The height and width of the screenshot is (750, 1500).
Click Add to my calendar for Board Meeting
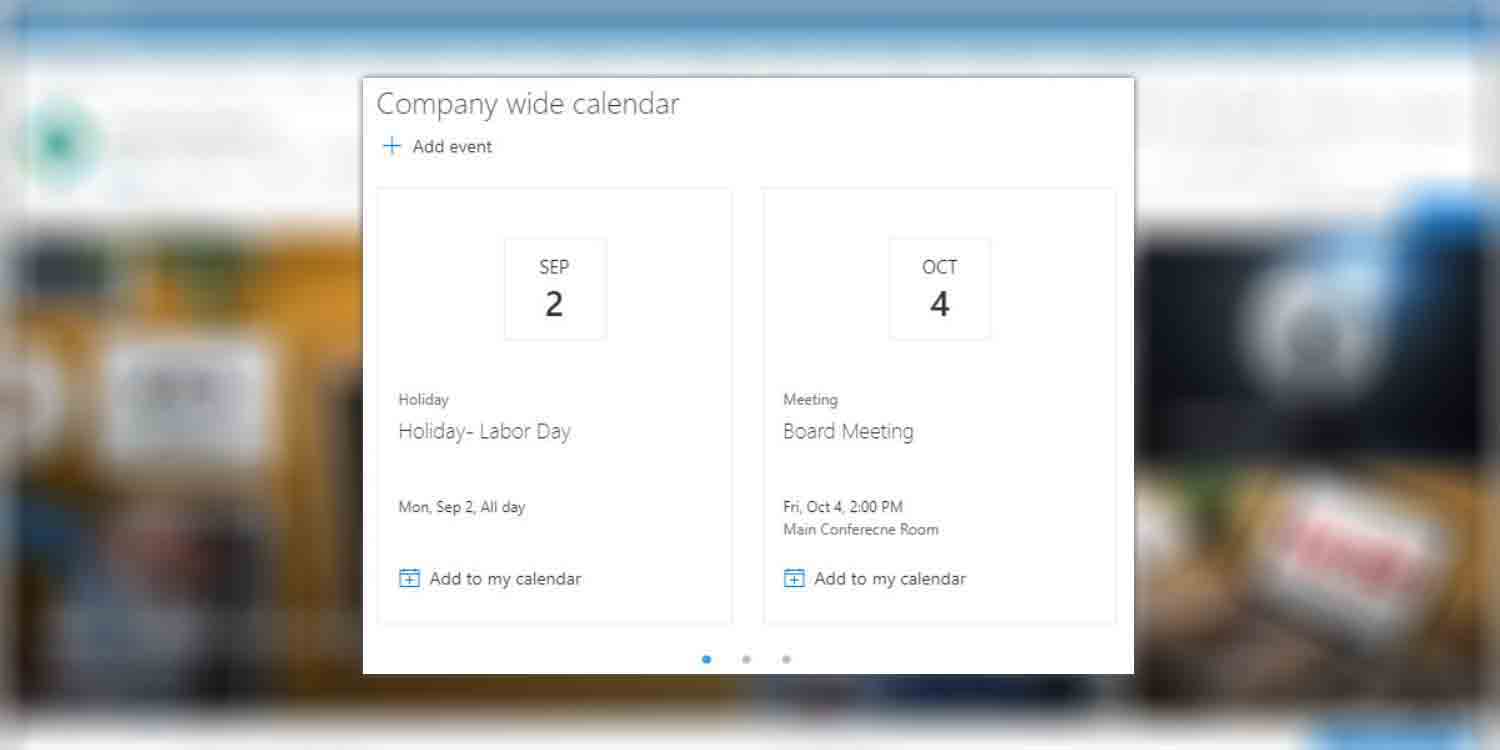(x=890, y=578)
